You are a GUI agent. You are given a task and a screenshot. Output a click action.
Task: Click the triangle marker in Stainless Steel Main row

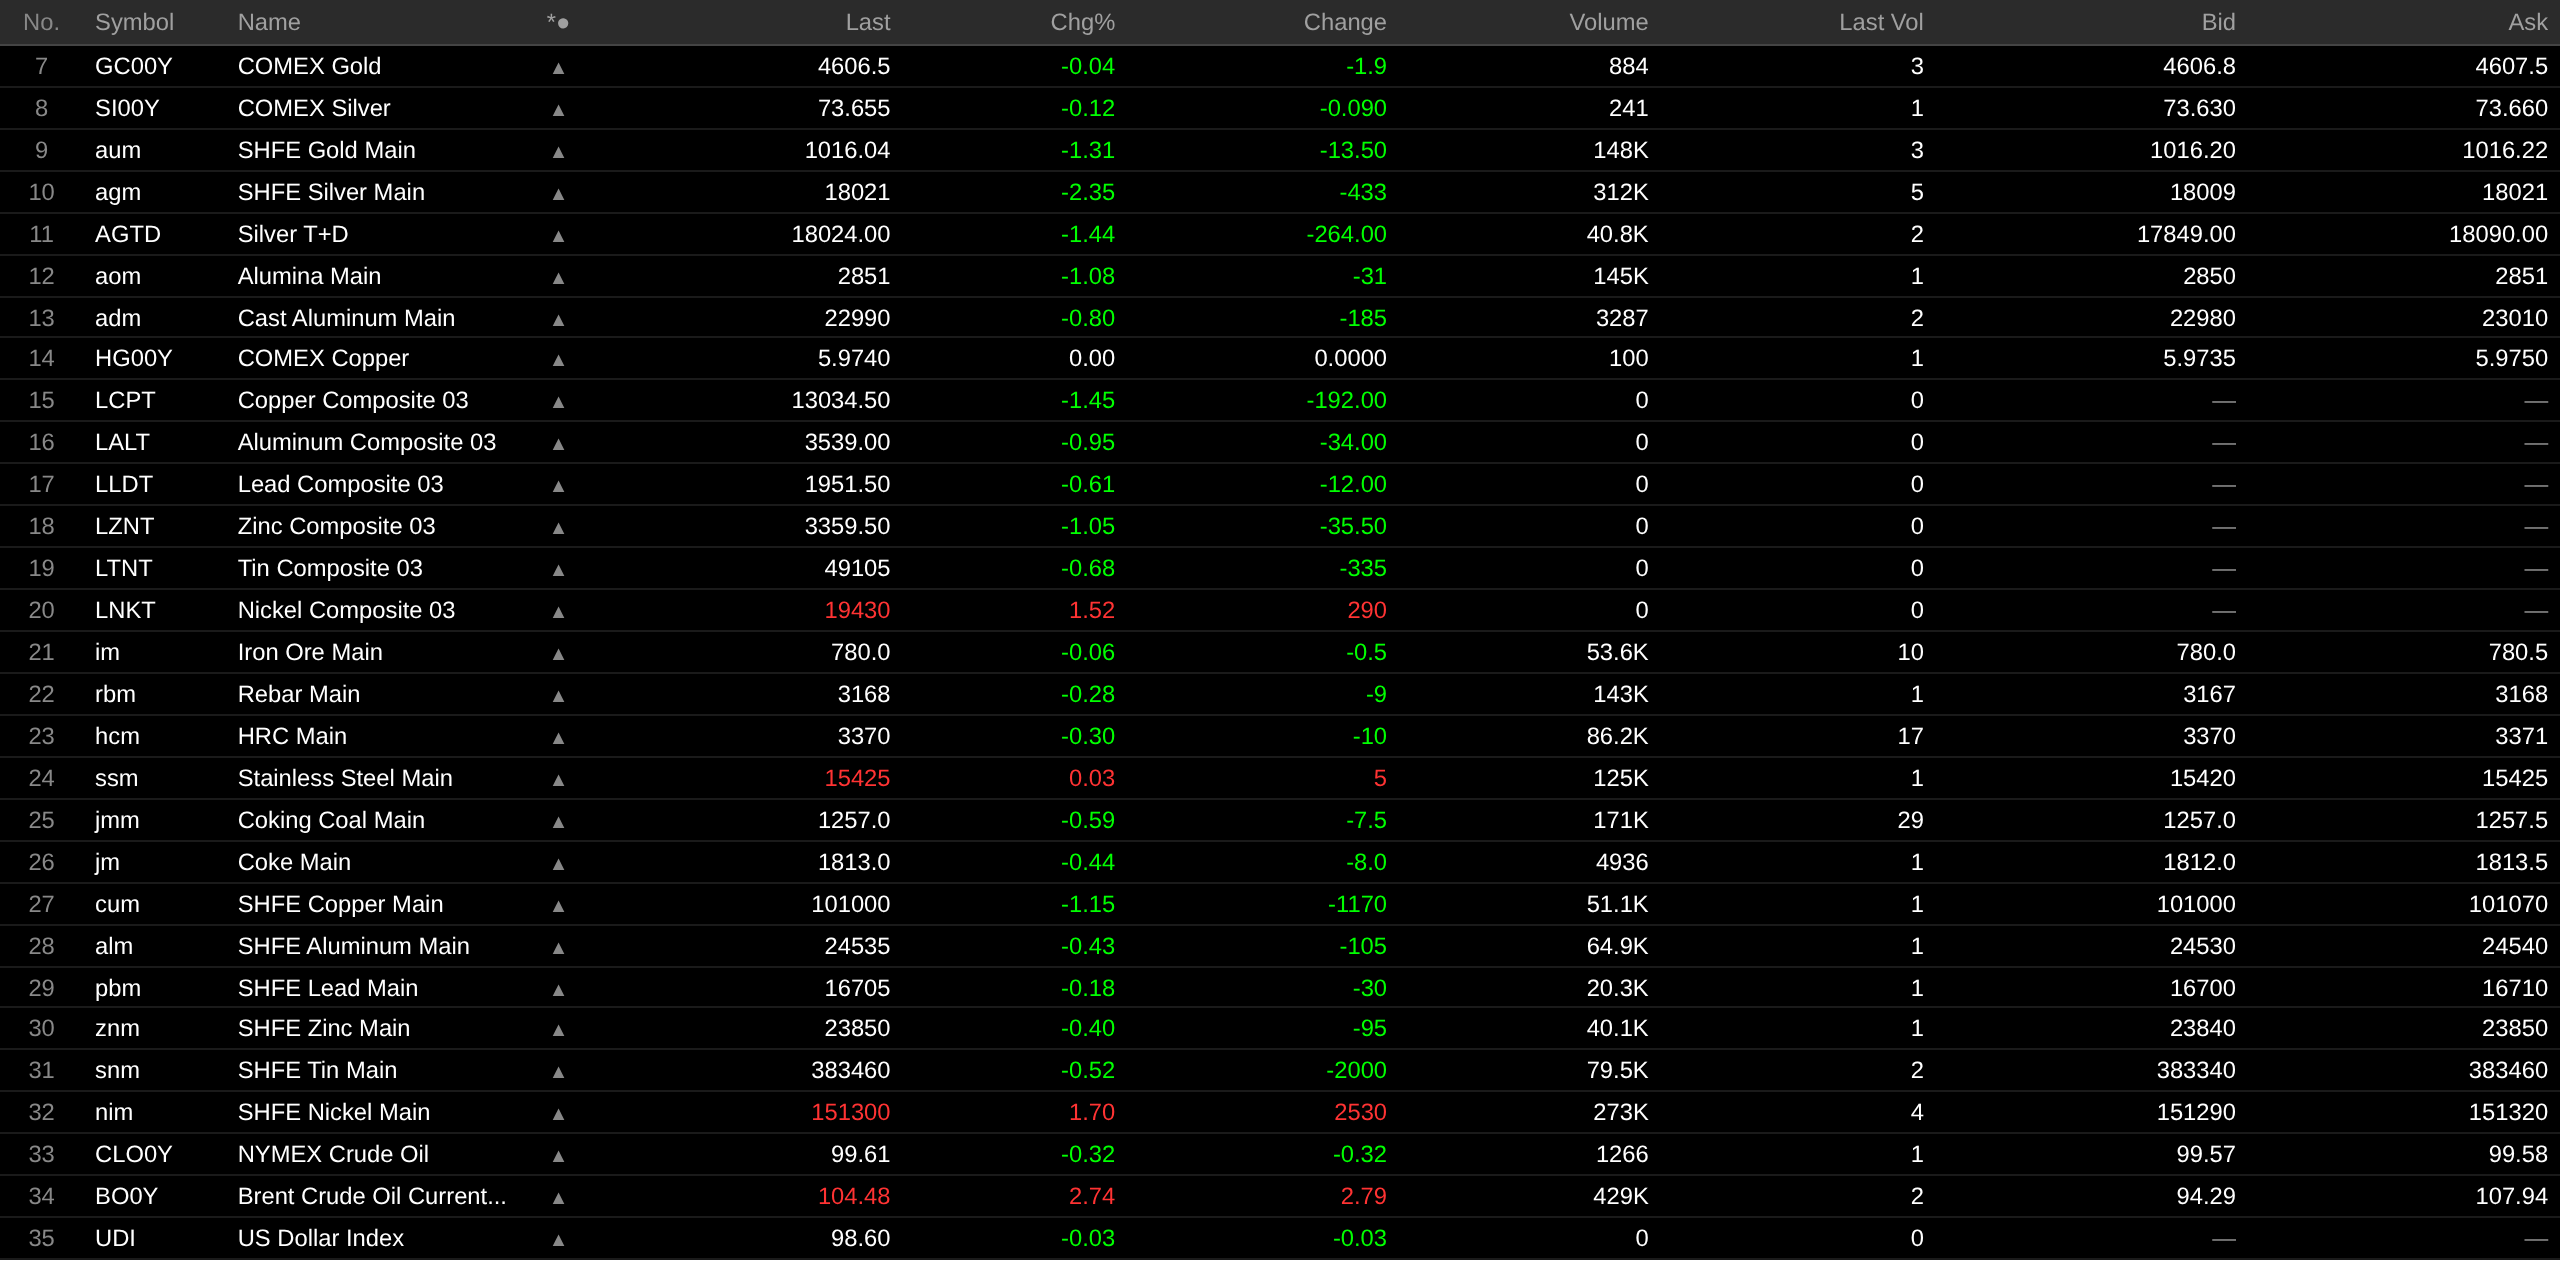558,780
